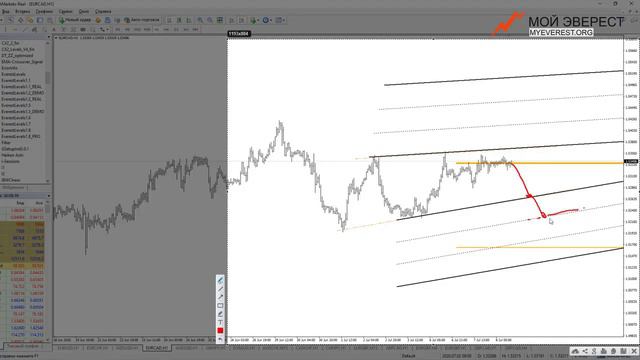The image size is (640, 360).
Task: Print the captured screenshot
Action: click(x=604, y=351)
